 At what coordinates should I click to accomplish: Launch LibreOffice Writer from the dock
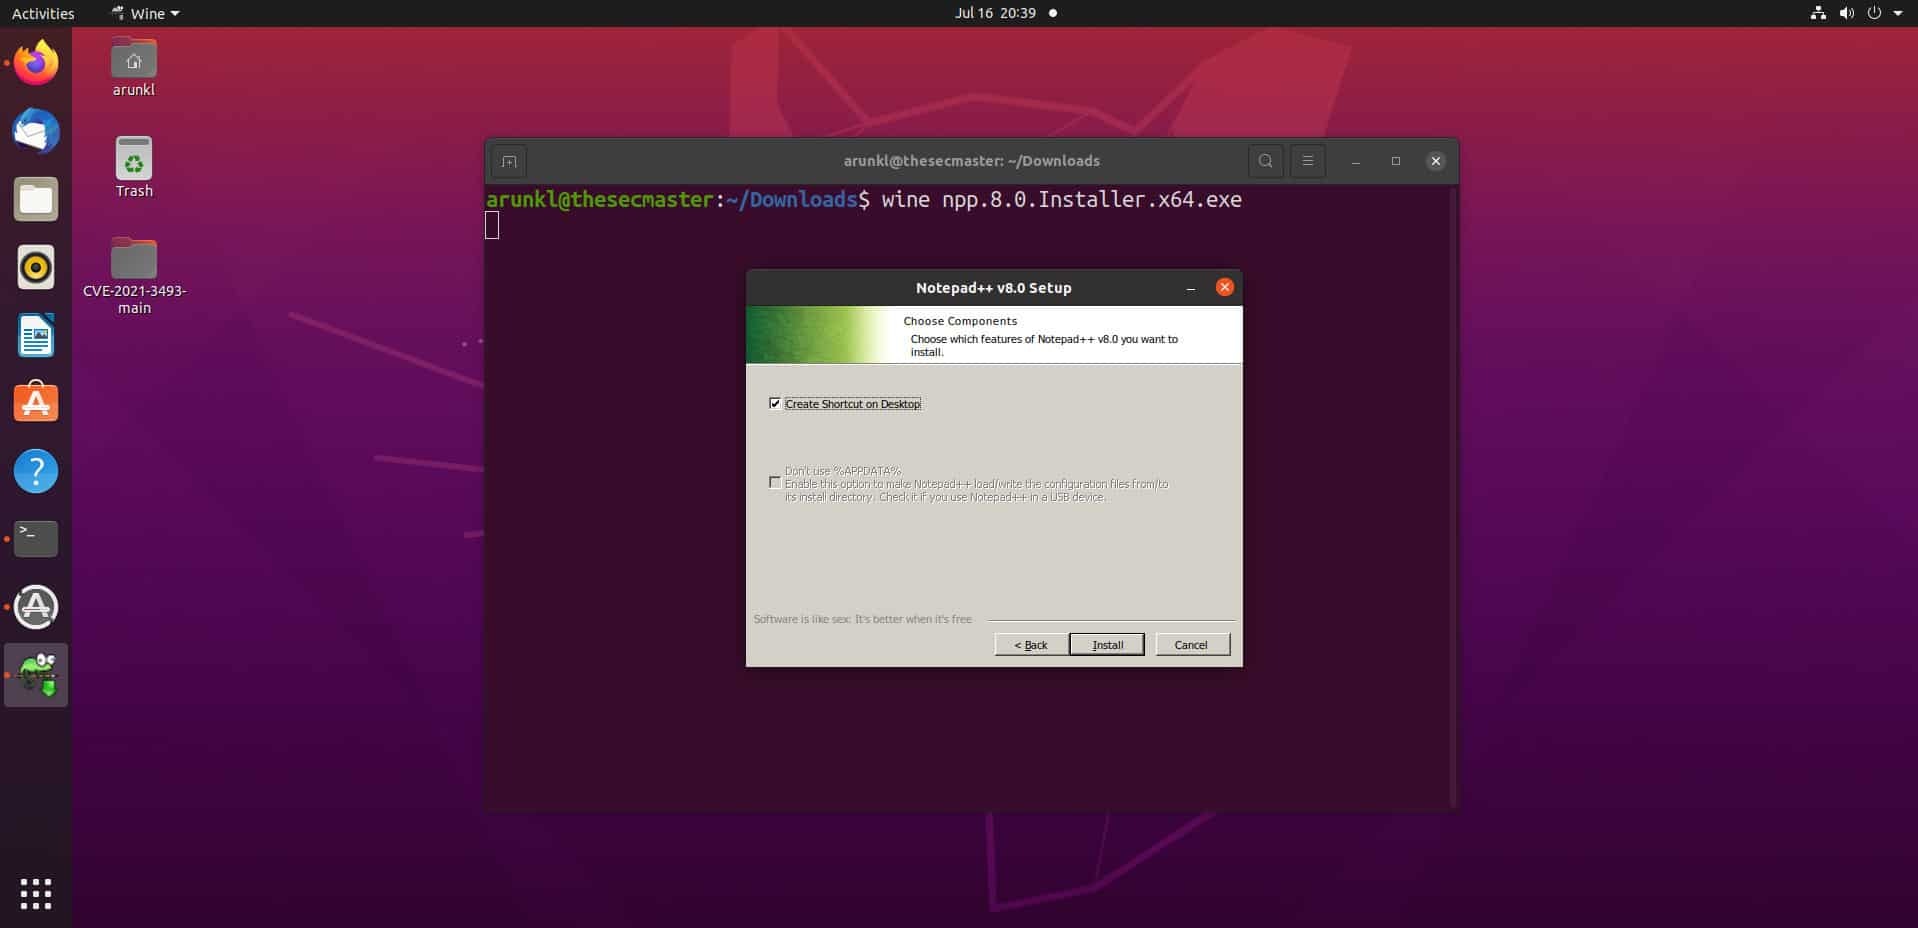tap(36, 335)
